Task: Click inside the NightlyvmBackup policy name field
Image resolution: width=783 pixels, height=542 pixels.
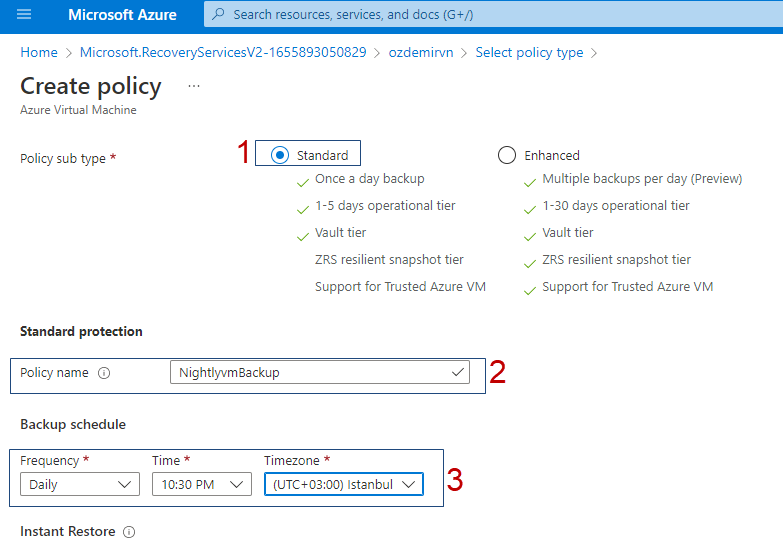Action: [x=320, y=372]
